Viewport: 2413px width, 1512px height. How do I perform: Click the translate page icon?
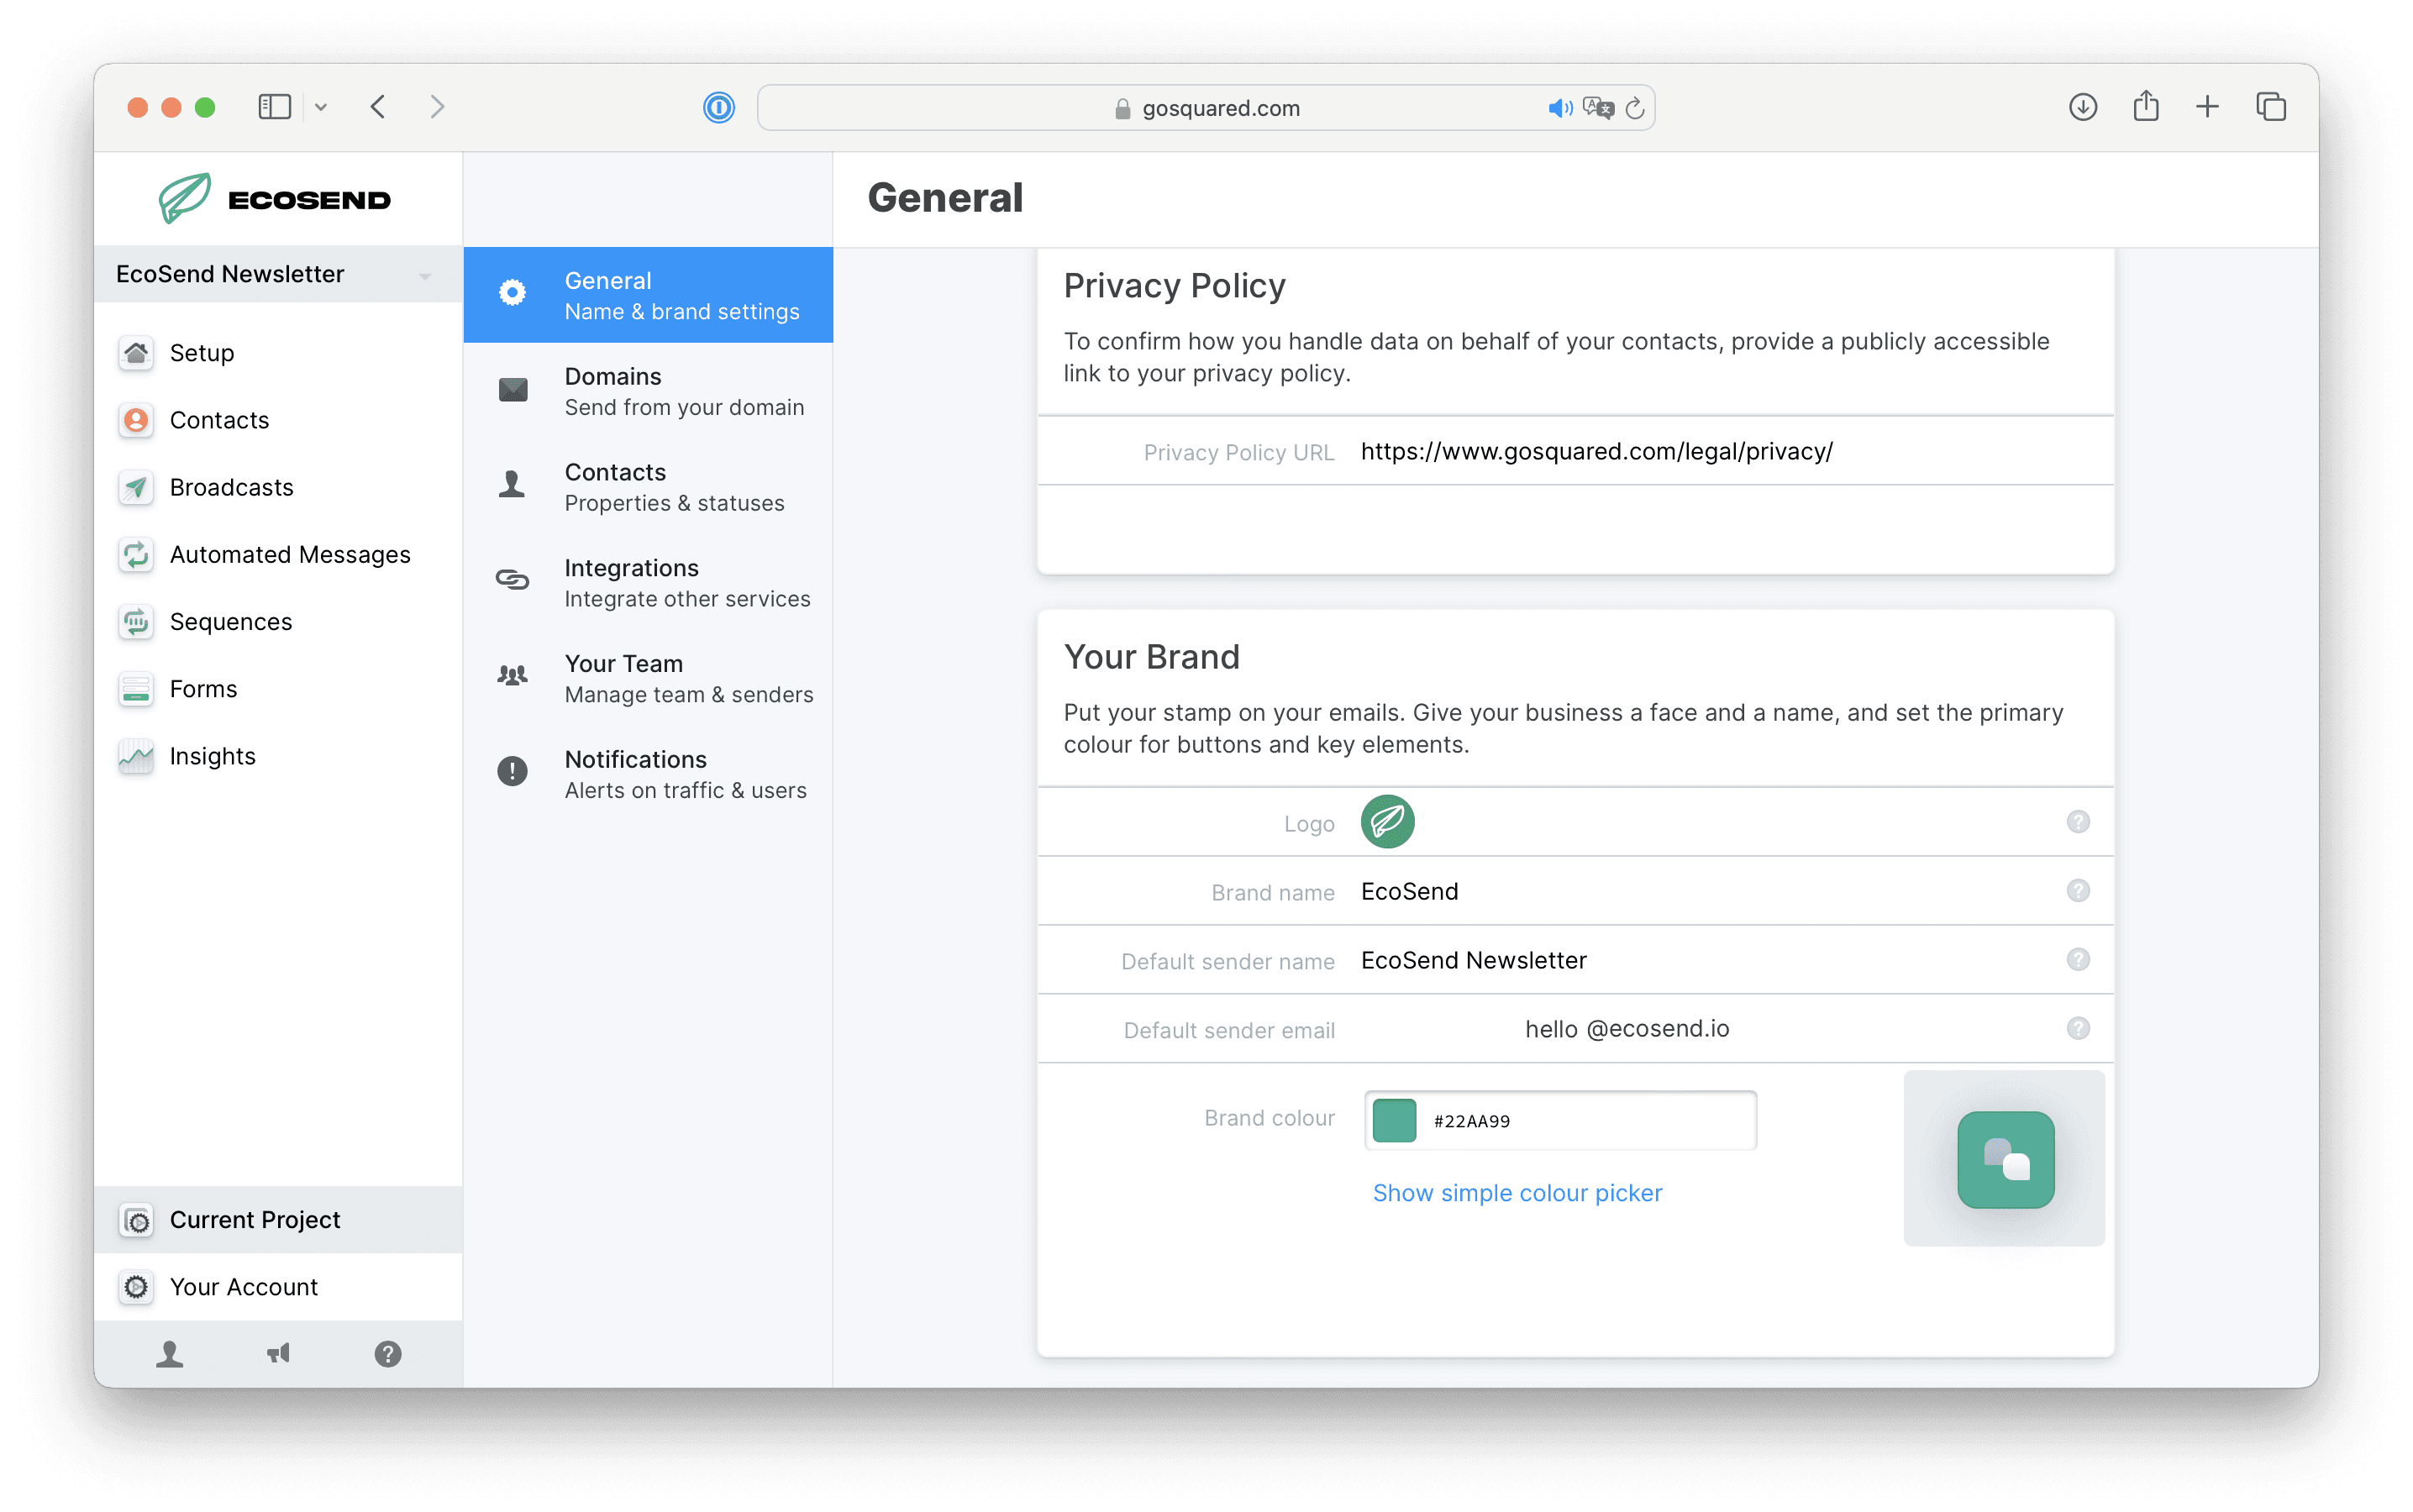click(x=1599, y=108)
